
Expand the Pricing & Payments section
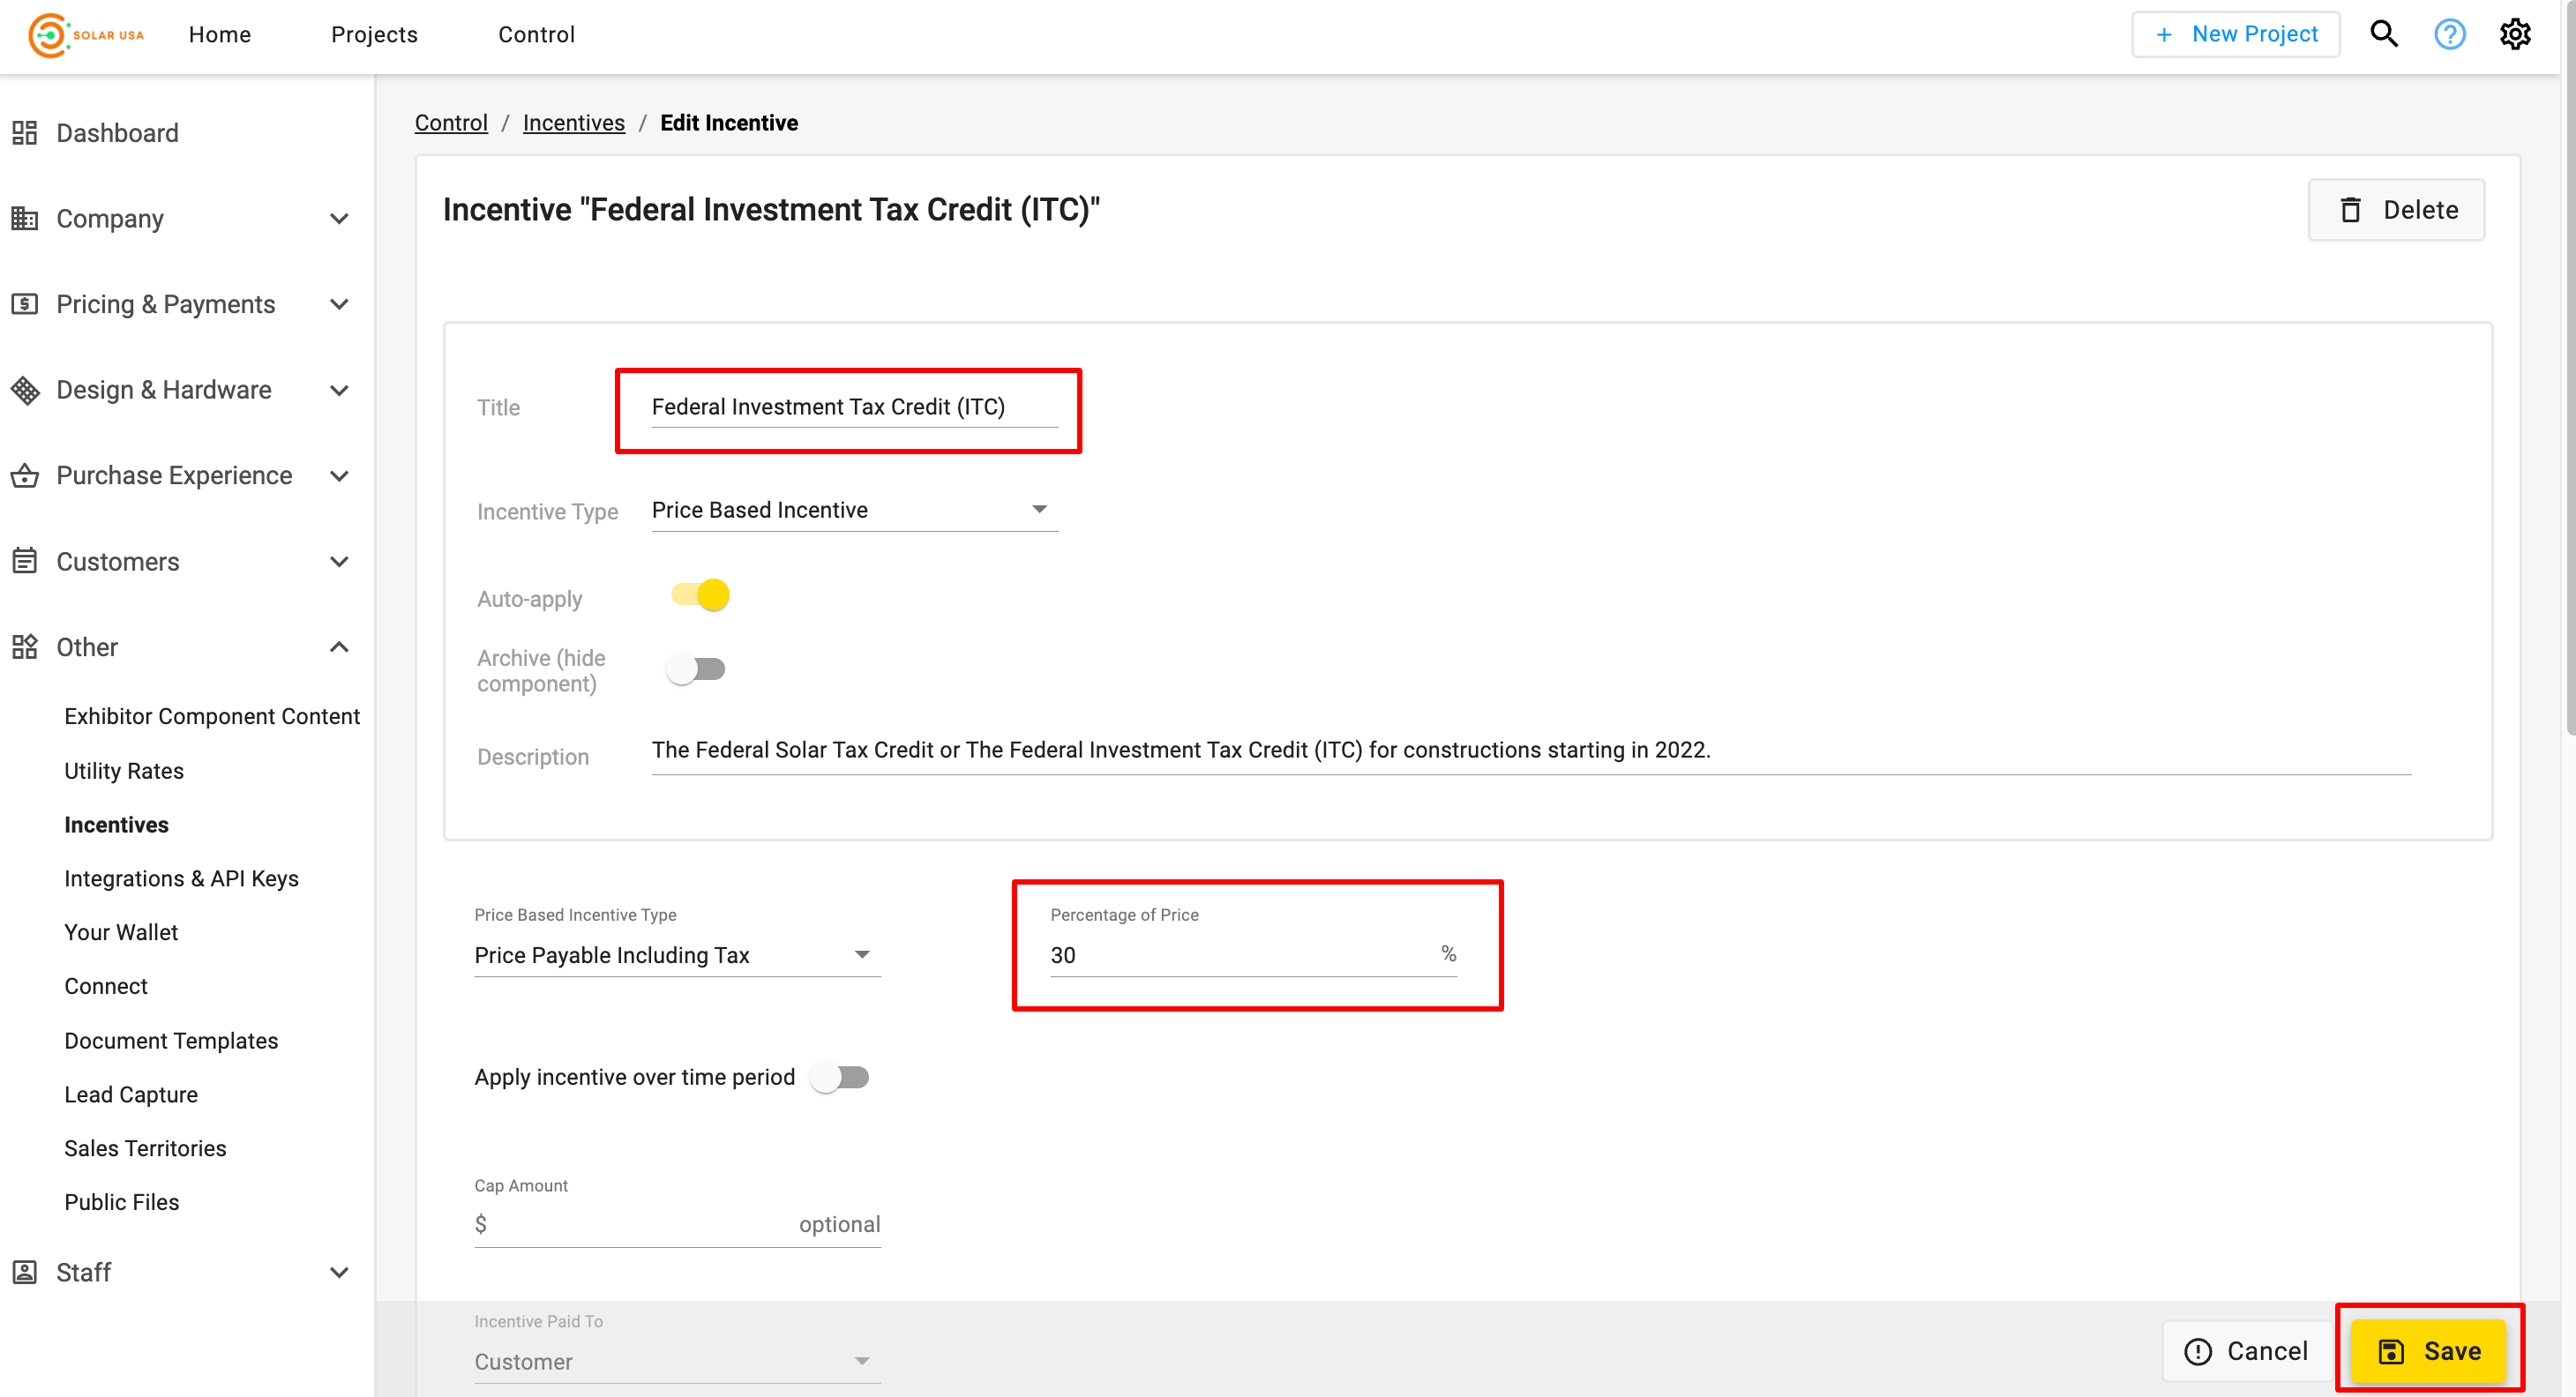[339, 304]
